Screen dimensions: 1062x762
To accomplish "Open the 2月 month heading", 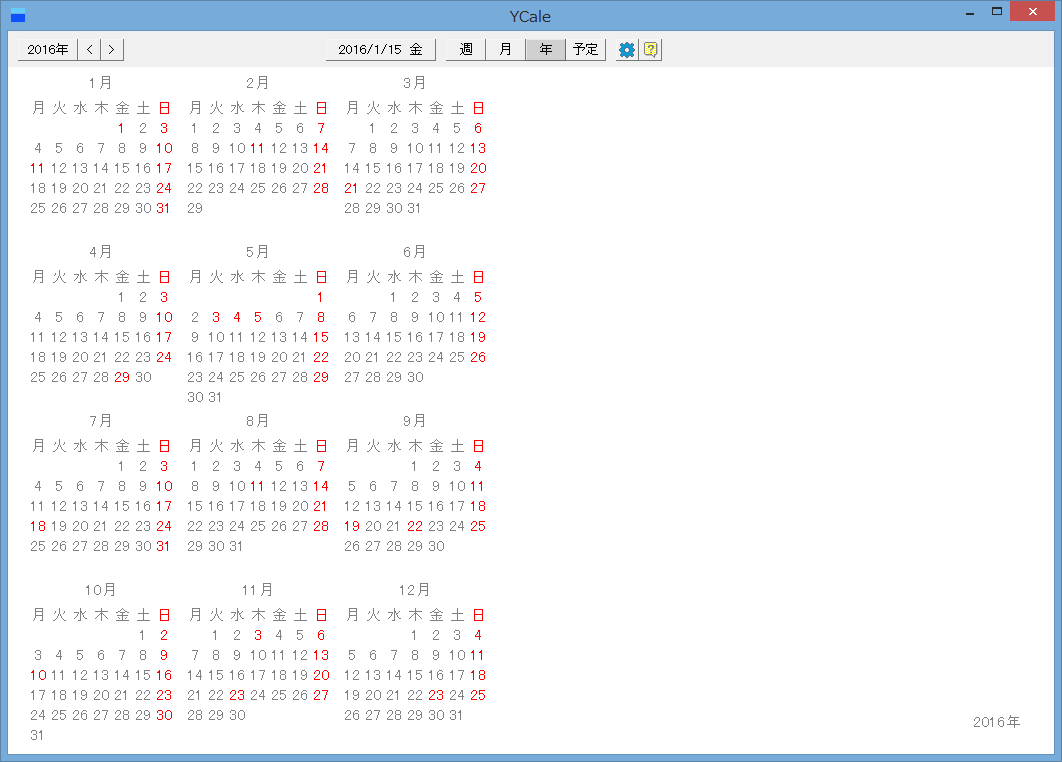I will [x=257, y=83].
